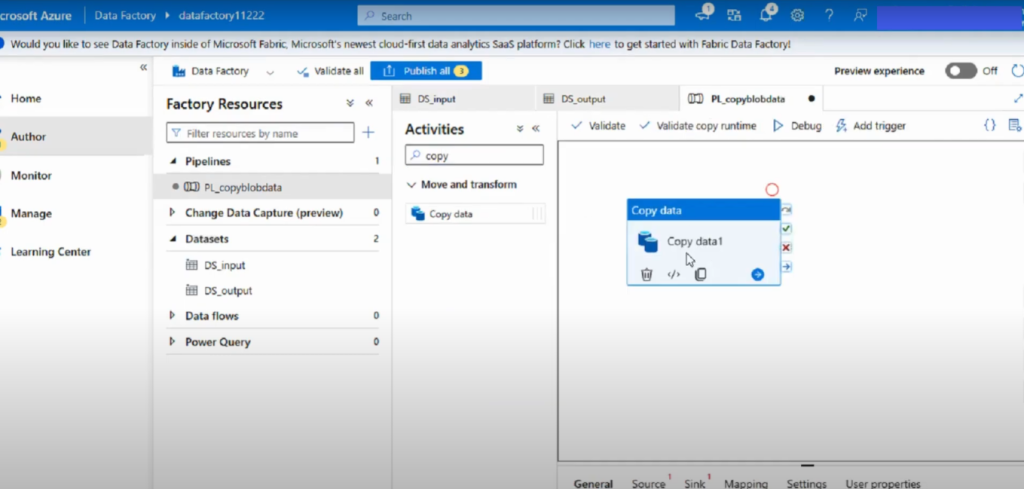Toggle the Preview experience switch
The height and width of the screenshot is (489, 1024).
tap(961, 71)
